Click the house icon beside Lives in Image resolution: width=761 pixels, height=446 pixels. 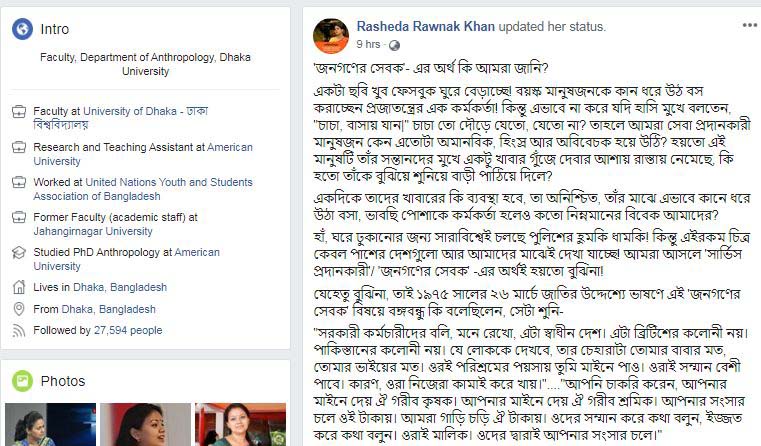(18, 287)
